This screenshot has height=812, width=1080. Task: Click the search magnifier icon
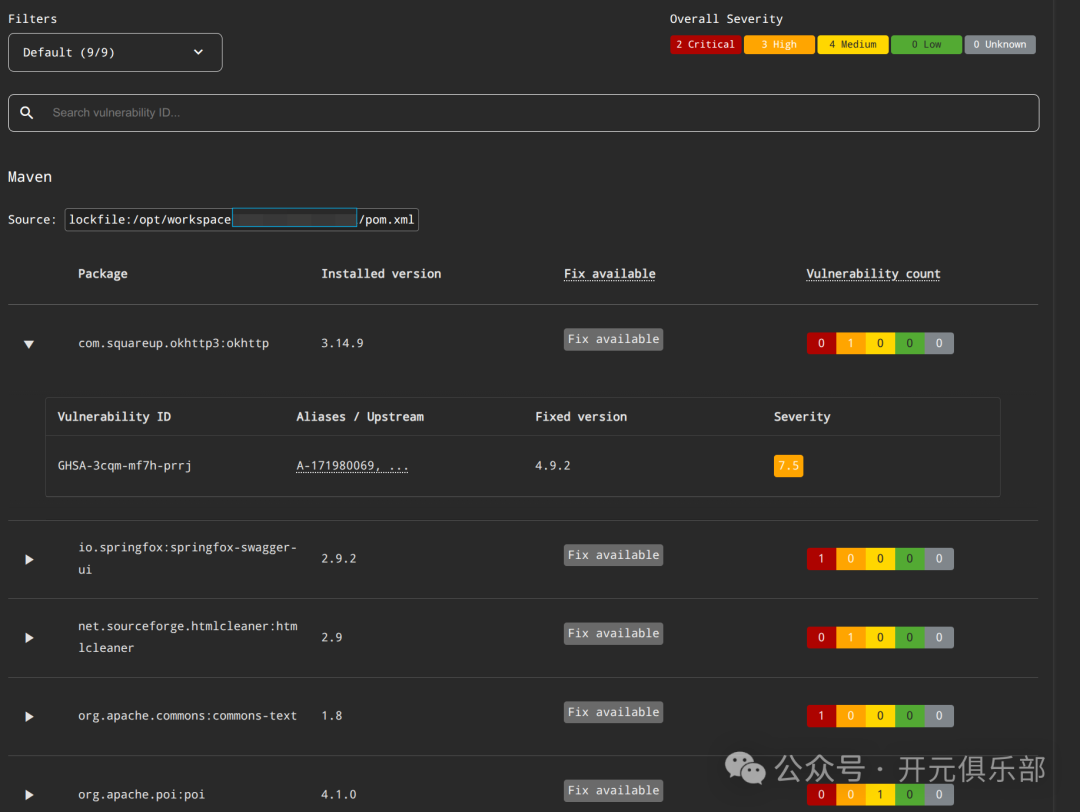click(27, 112)
